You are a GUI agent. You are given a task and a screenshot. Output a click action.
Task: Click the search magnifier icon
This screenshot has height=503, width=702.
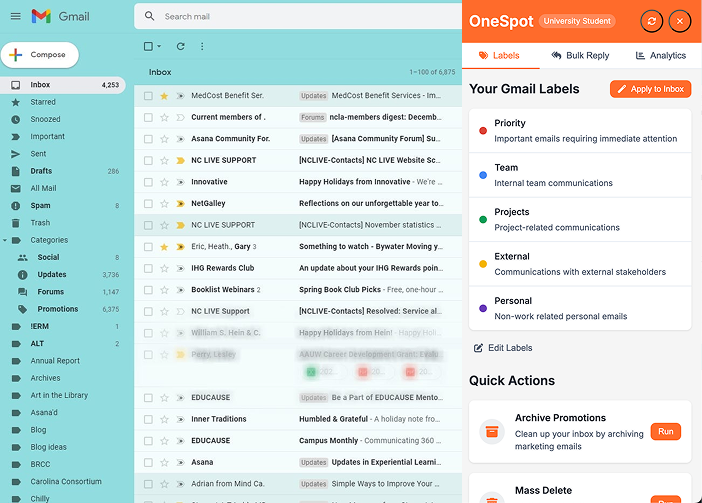(x=150, y=16)
